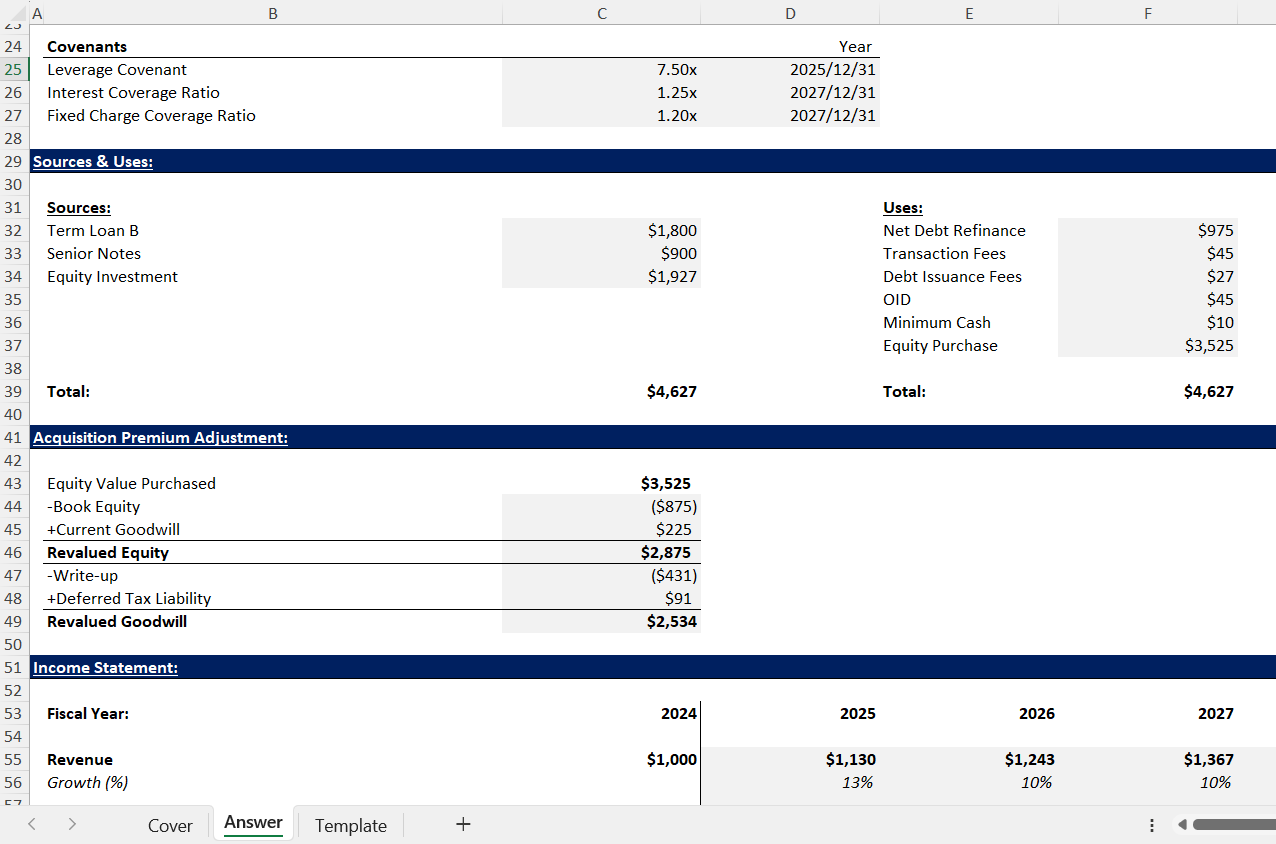Switch to the Cover sheet tab
The width and height of the screenshot is (1276, 844).
point(170,825)
